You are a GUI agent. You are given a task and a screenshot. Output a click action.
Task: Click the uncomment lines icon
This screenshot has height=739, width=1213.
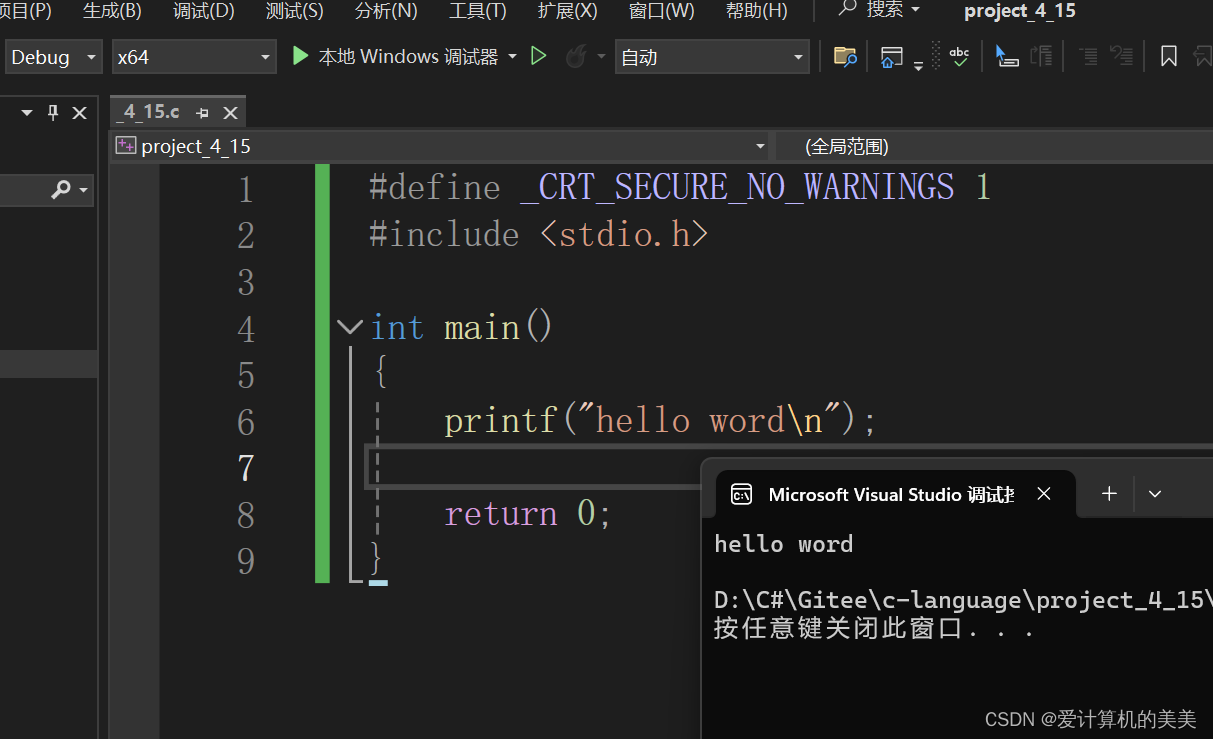point(1122,57)
